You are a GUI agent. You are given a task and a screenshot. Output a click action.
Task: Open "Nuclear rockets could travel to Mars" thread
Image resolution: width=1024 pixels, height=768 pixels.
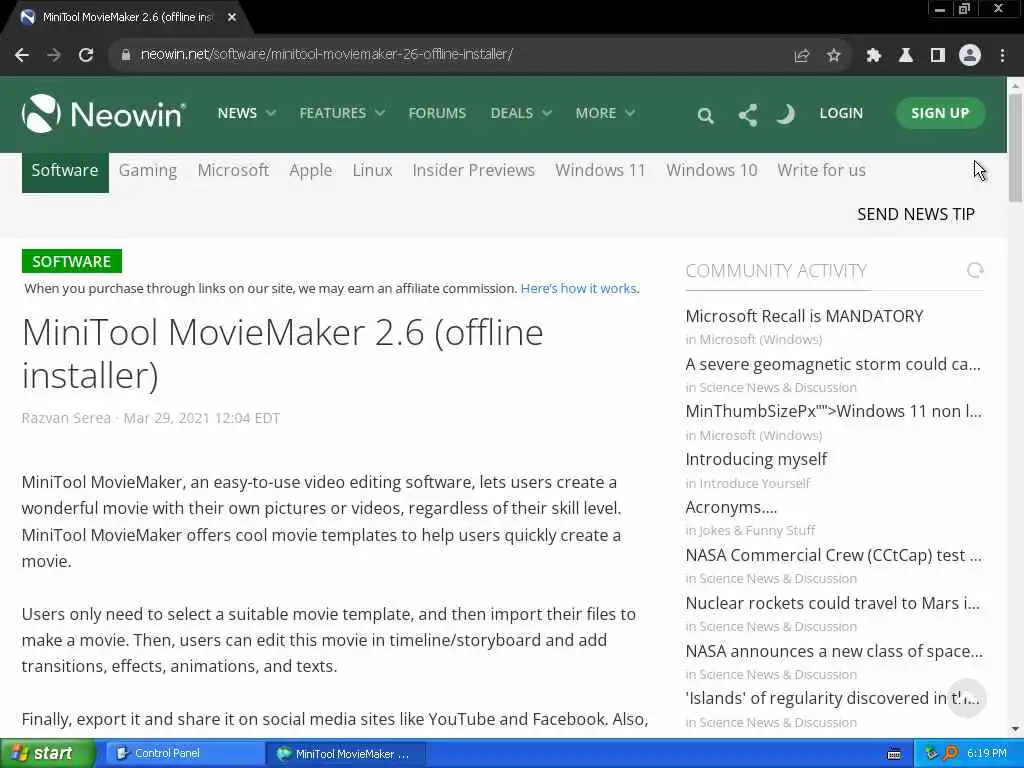click(x=833, y=603)
